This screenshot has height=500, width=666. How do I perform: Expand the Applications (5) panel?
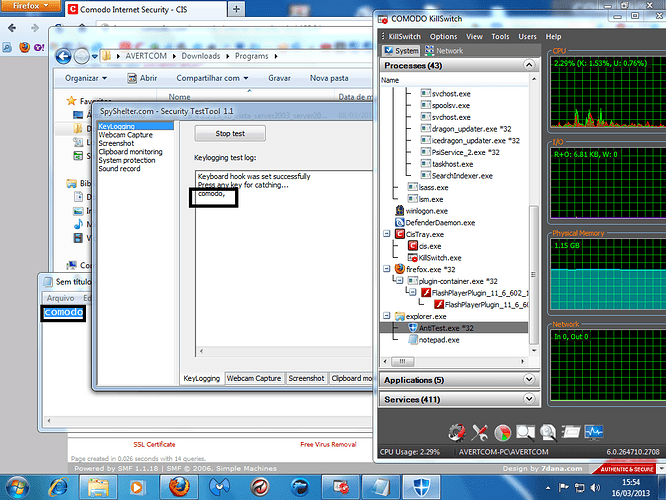coord(529,379)
